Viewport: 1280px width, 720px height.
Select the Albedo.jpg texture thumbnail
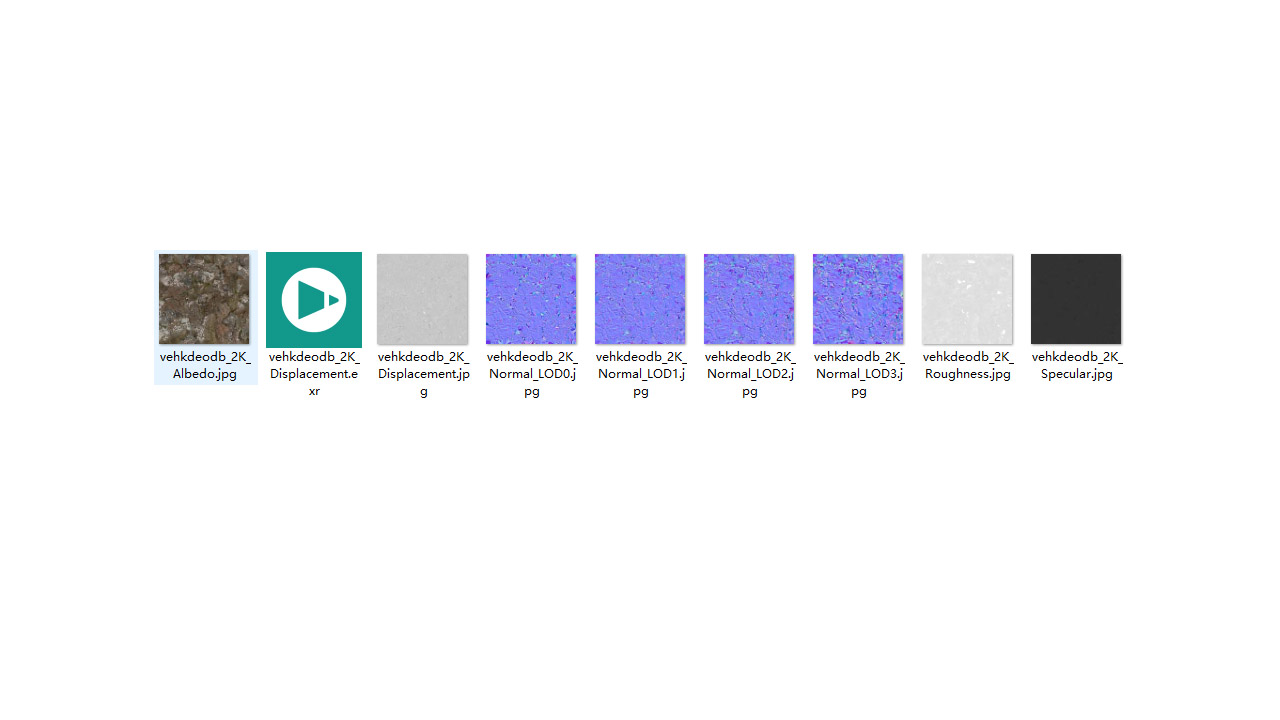pos(204,299)
